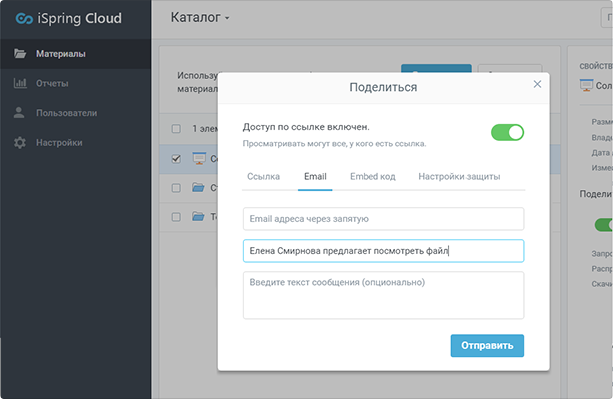Select the Email tab
615x399 pixels.
point(315,177)
